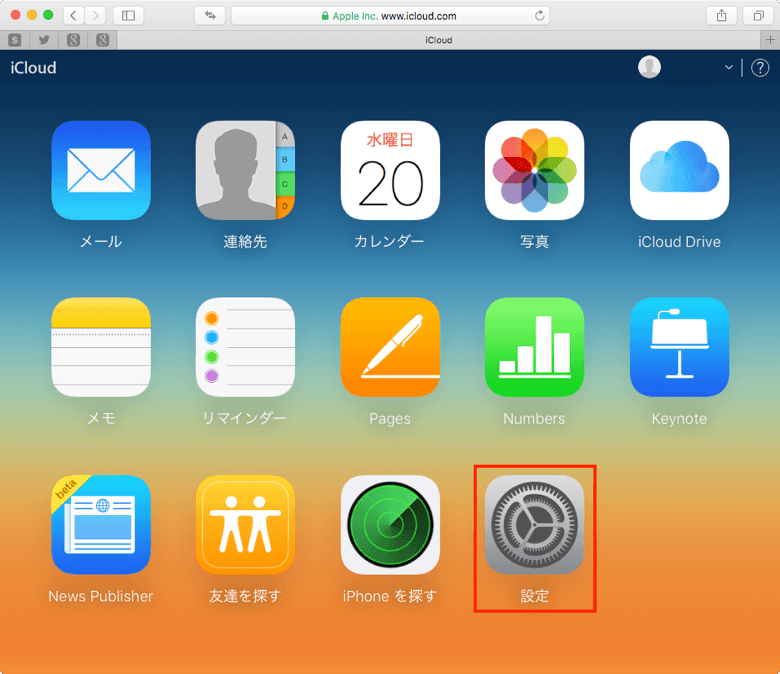Click the リマインダー label text
The image size is (780, 674).
245,419
